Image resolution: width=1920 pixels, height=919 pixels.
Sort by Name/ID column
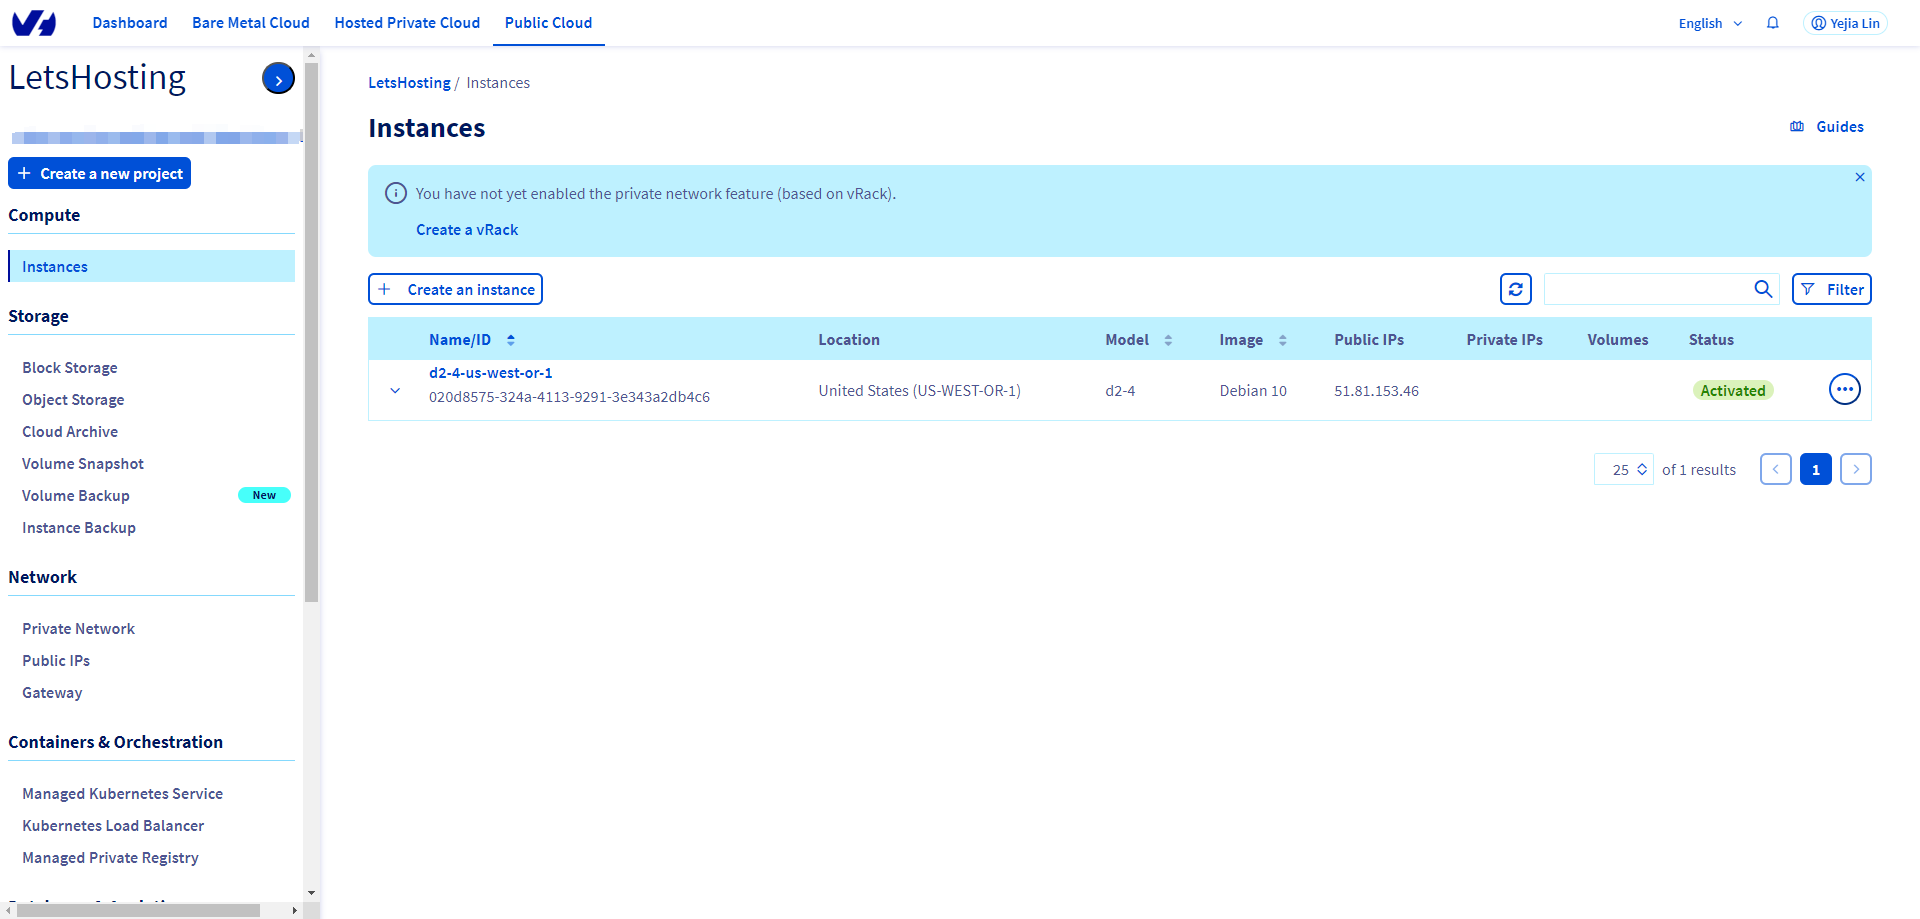[x=472, y=340]
